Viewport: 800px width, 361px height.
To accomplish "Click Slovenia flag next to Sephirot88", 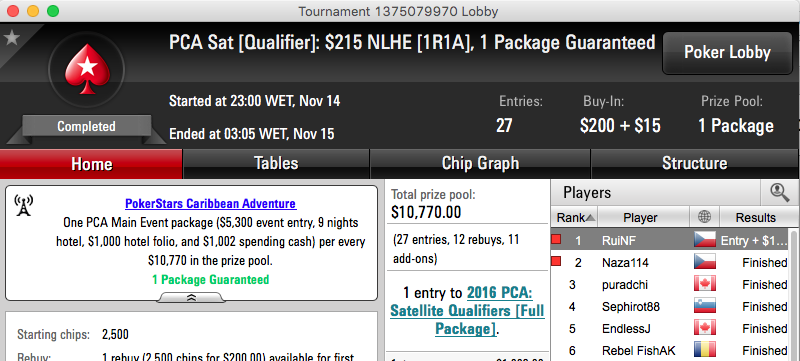I will click(705, 306).
